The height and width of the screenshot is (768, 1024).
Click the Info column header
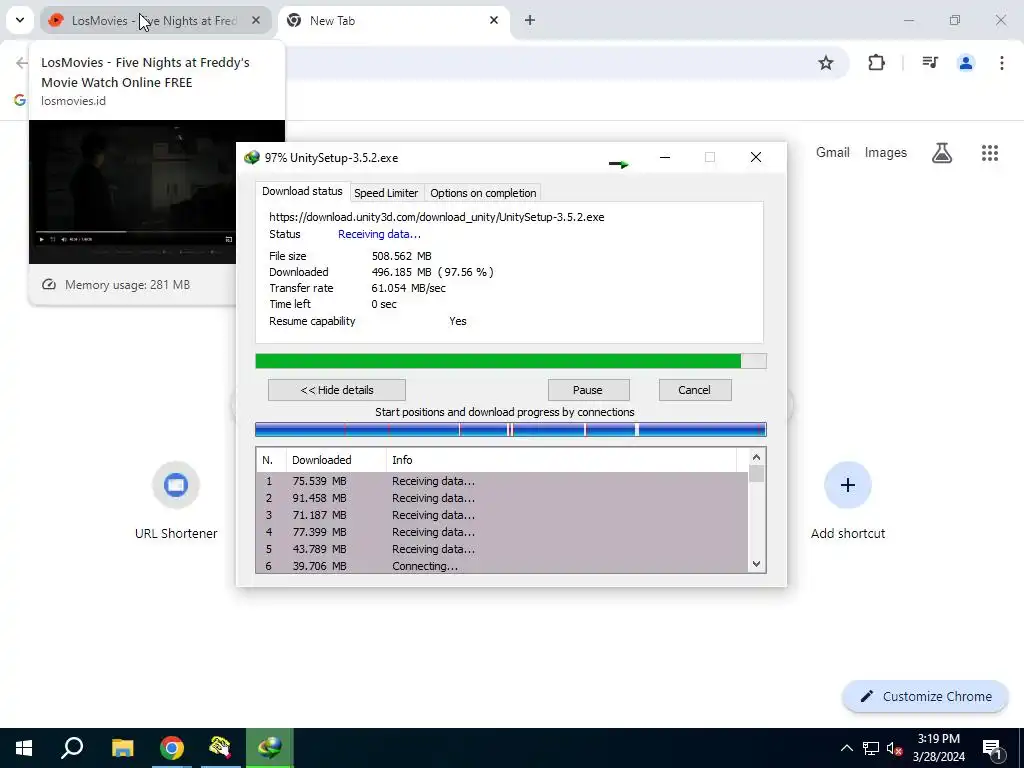(x=562, y=460)
